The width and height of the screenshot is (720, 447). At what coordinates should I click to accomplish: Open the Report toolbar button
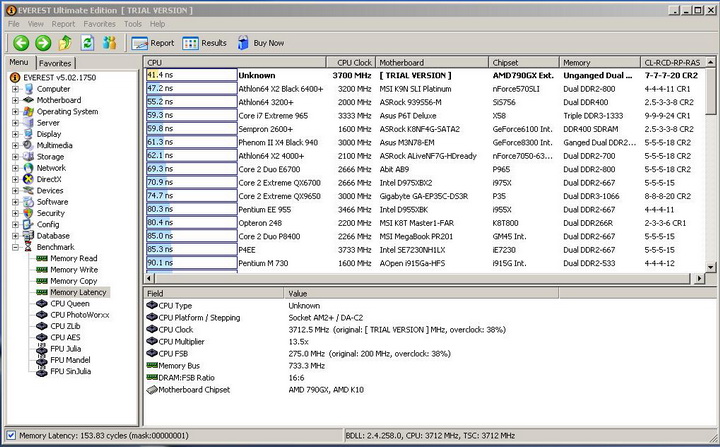pyautogui.click(x=152, y=43)
